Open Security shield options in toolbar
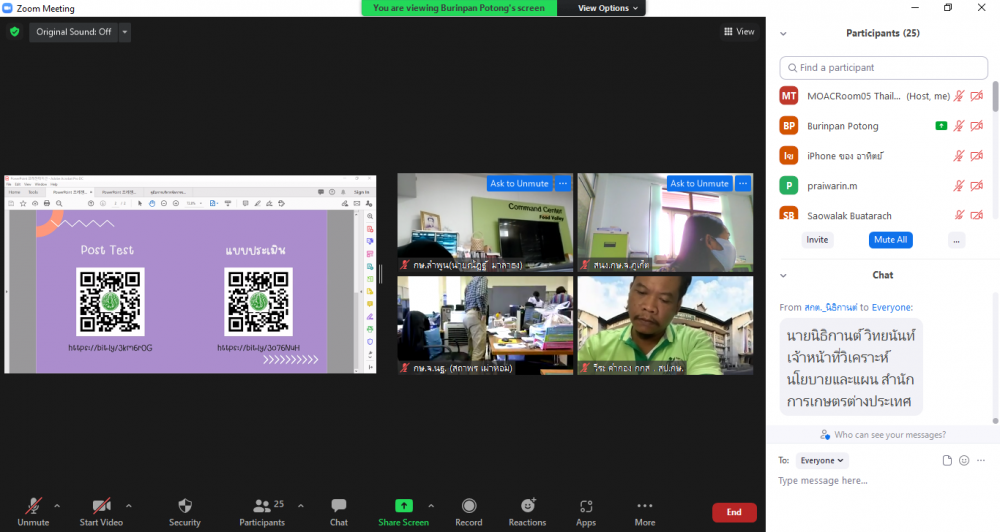Image resolution: width=1000 pixels, height=532 pixels. tap(184, 511)
